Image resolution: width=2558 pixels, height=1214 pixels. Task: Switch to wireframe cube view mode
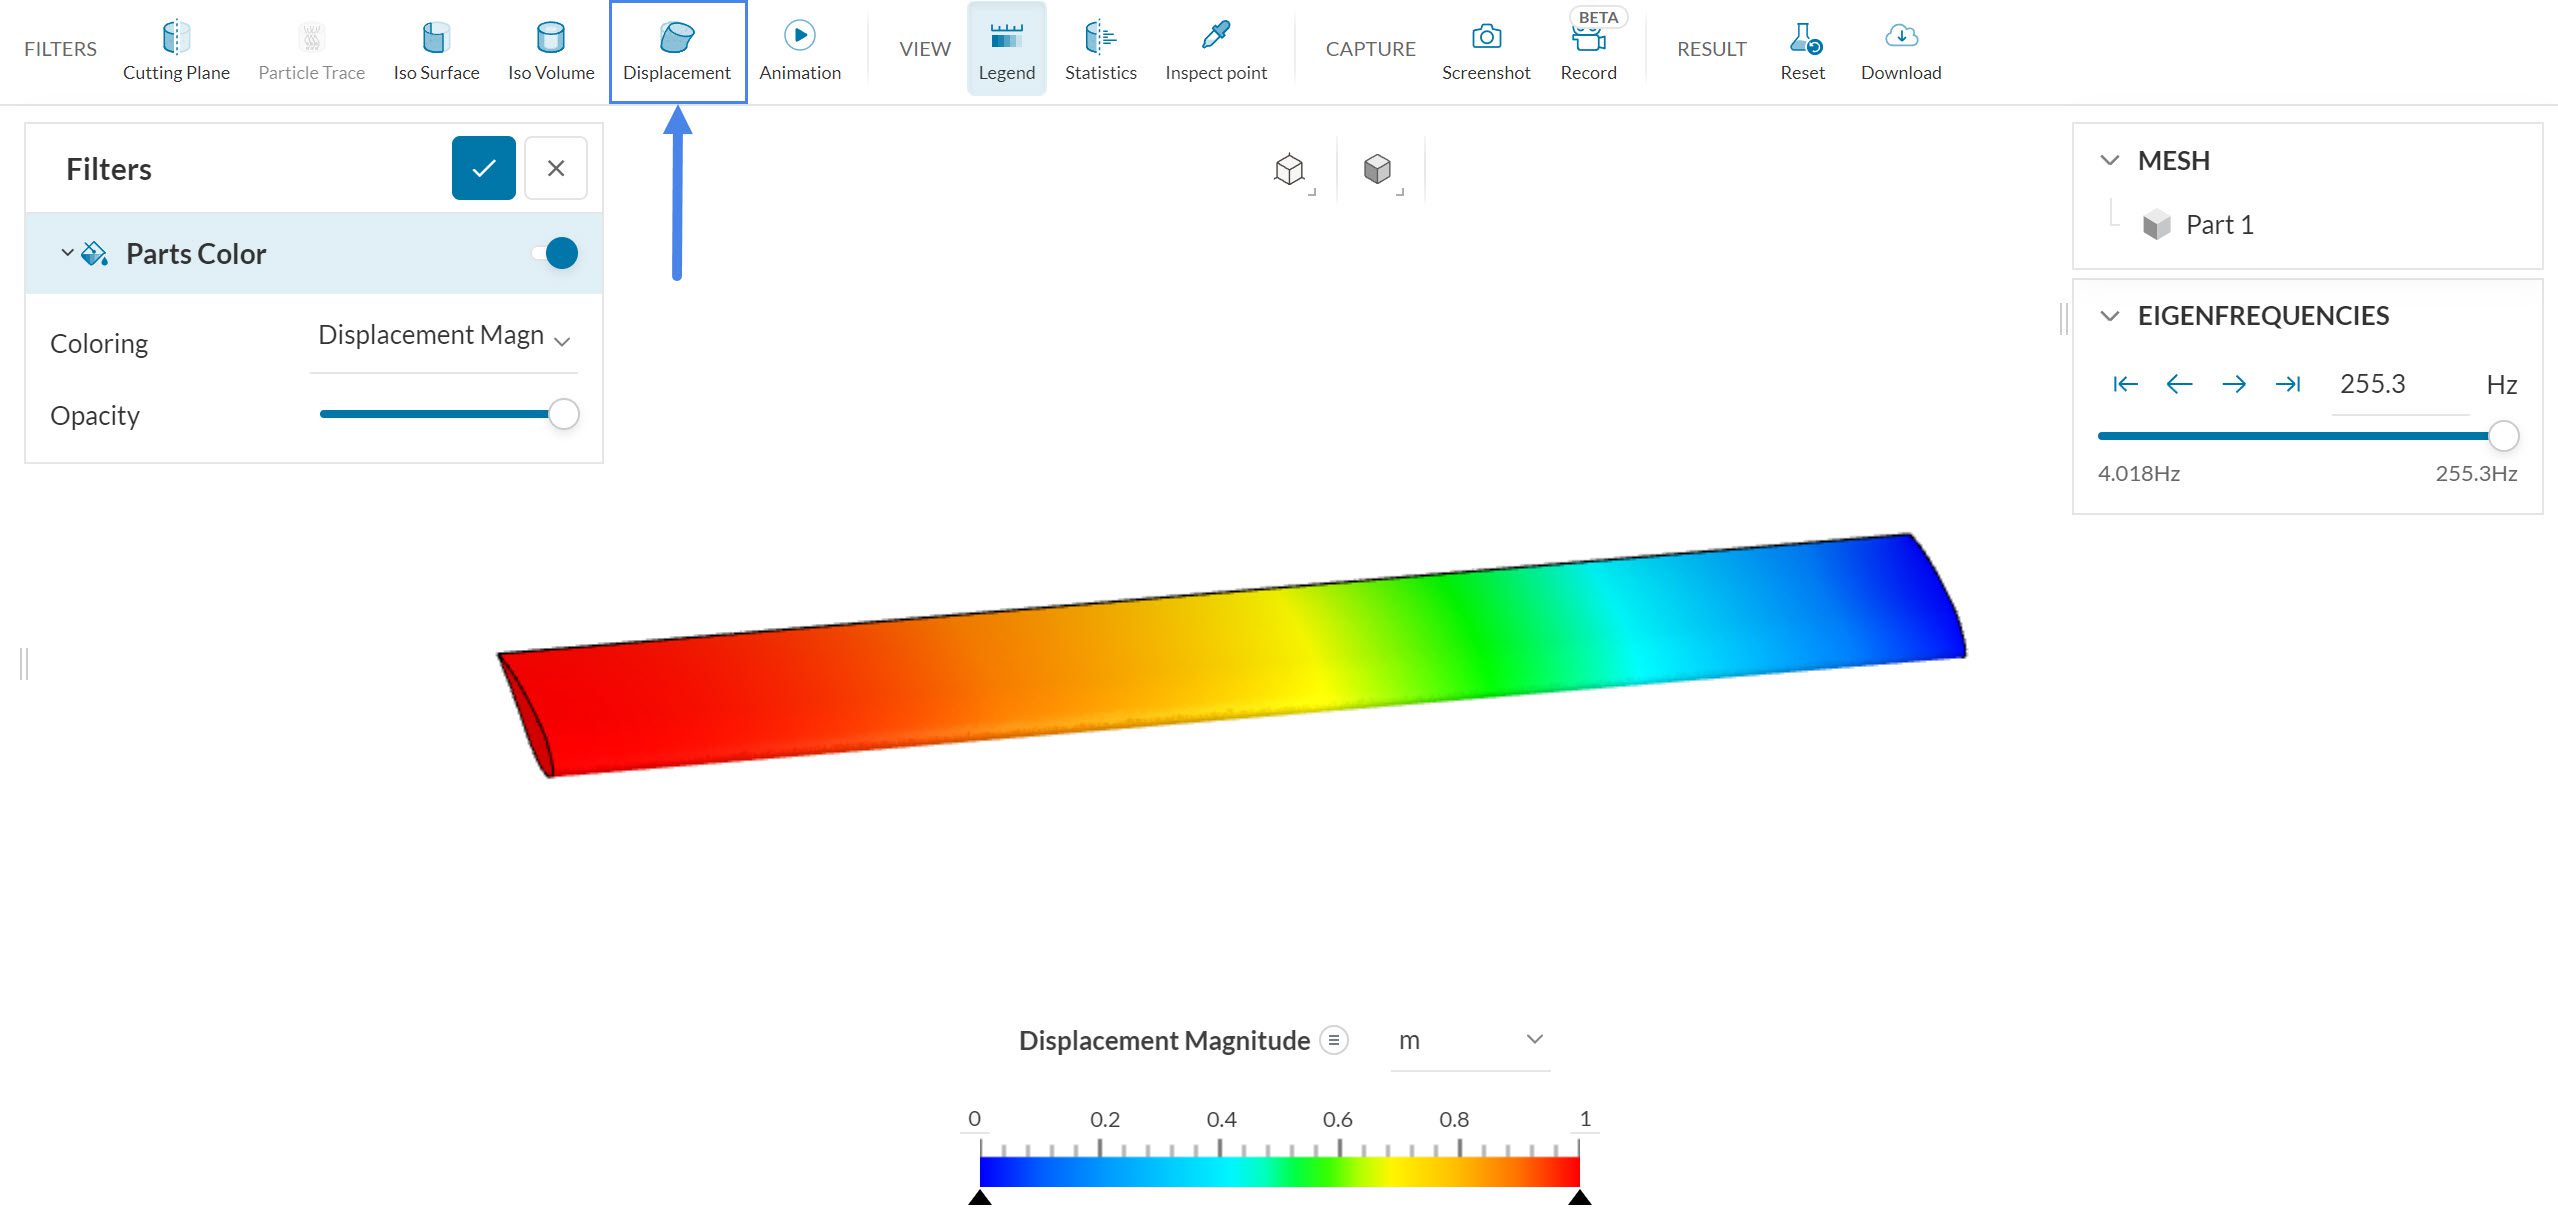point(1289,169)
